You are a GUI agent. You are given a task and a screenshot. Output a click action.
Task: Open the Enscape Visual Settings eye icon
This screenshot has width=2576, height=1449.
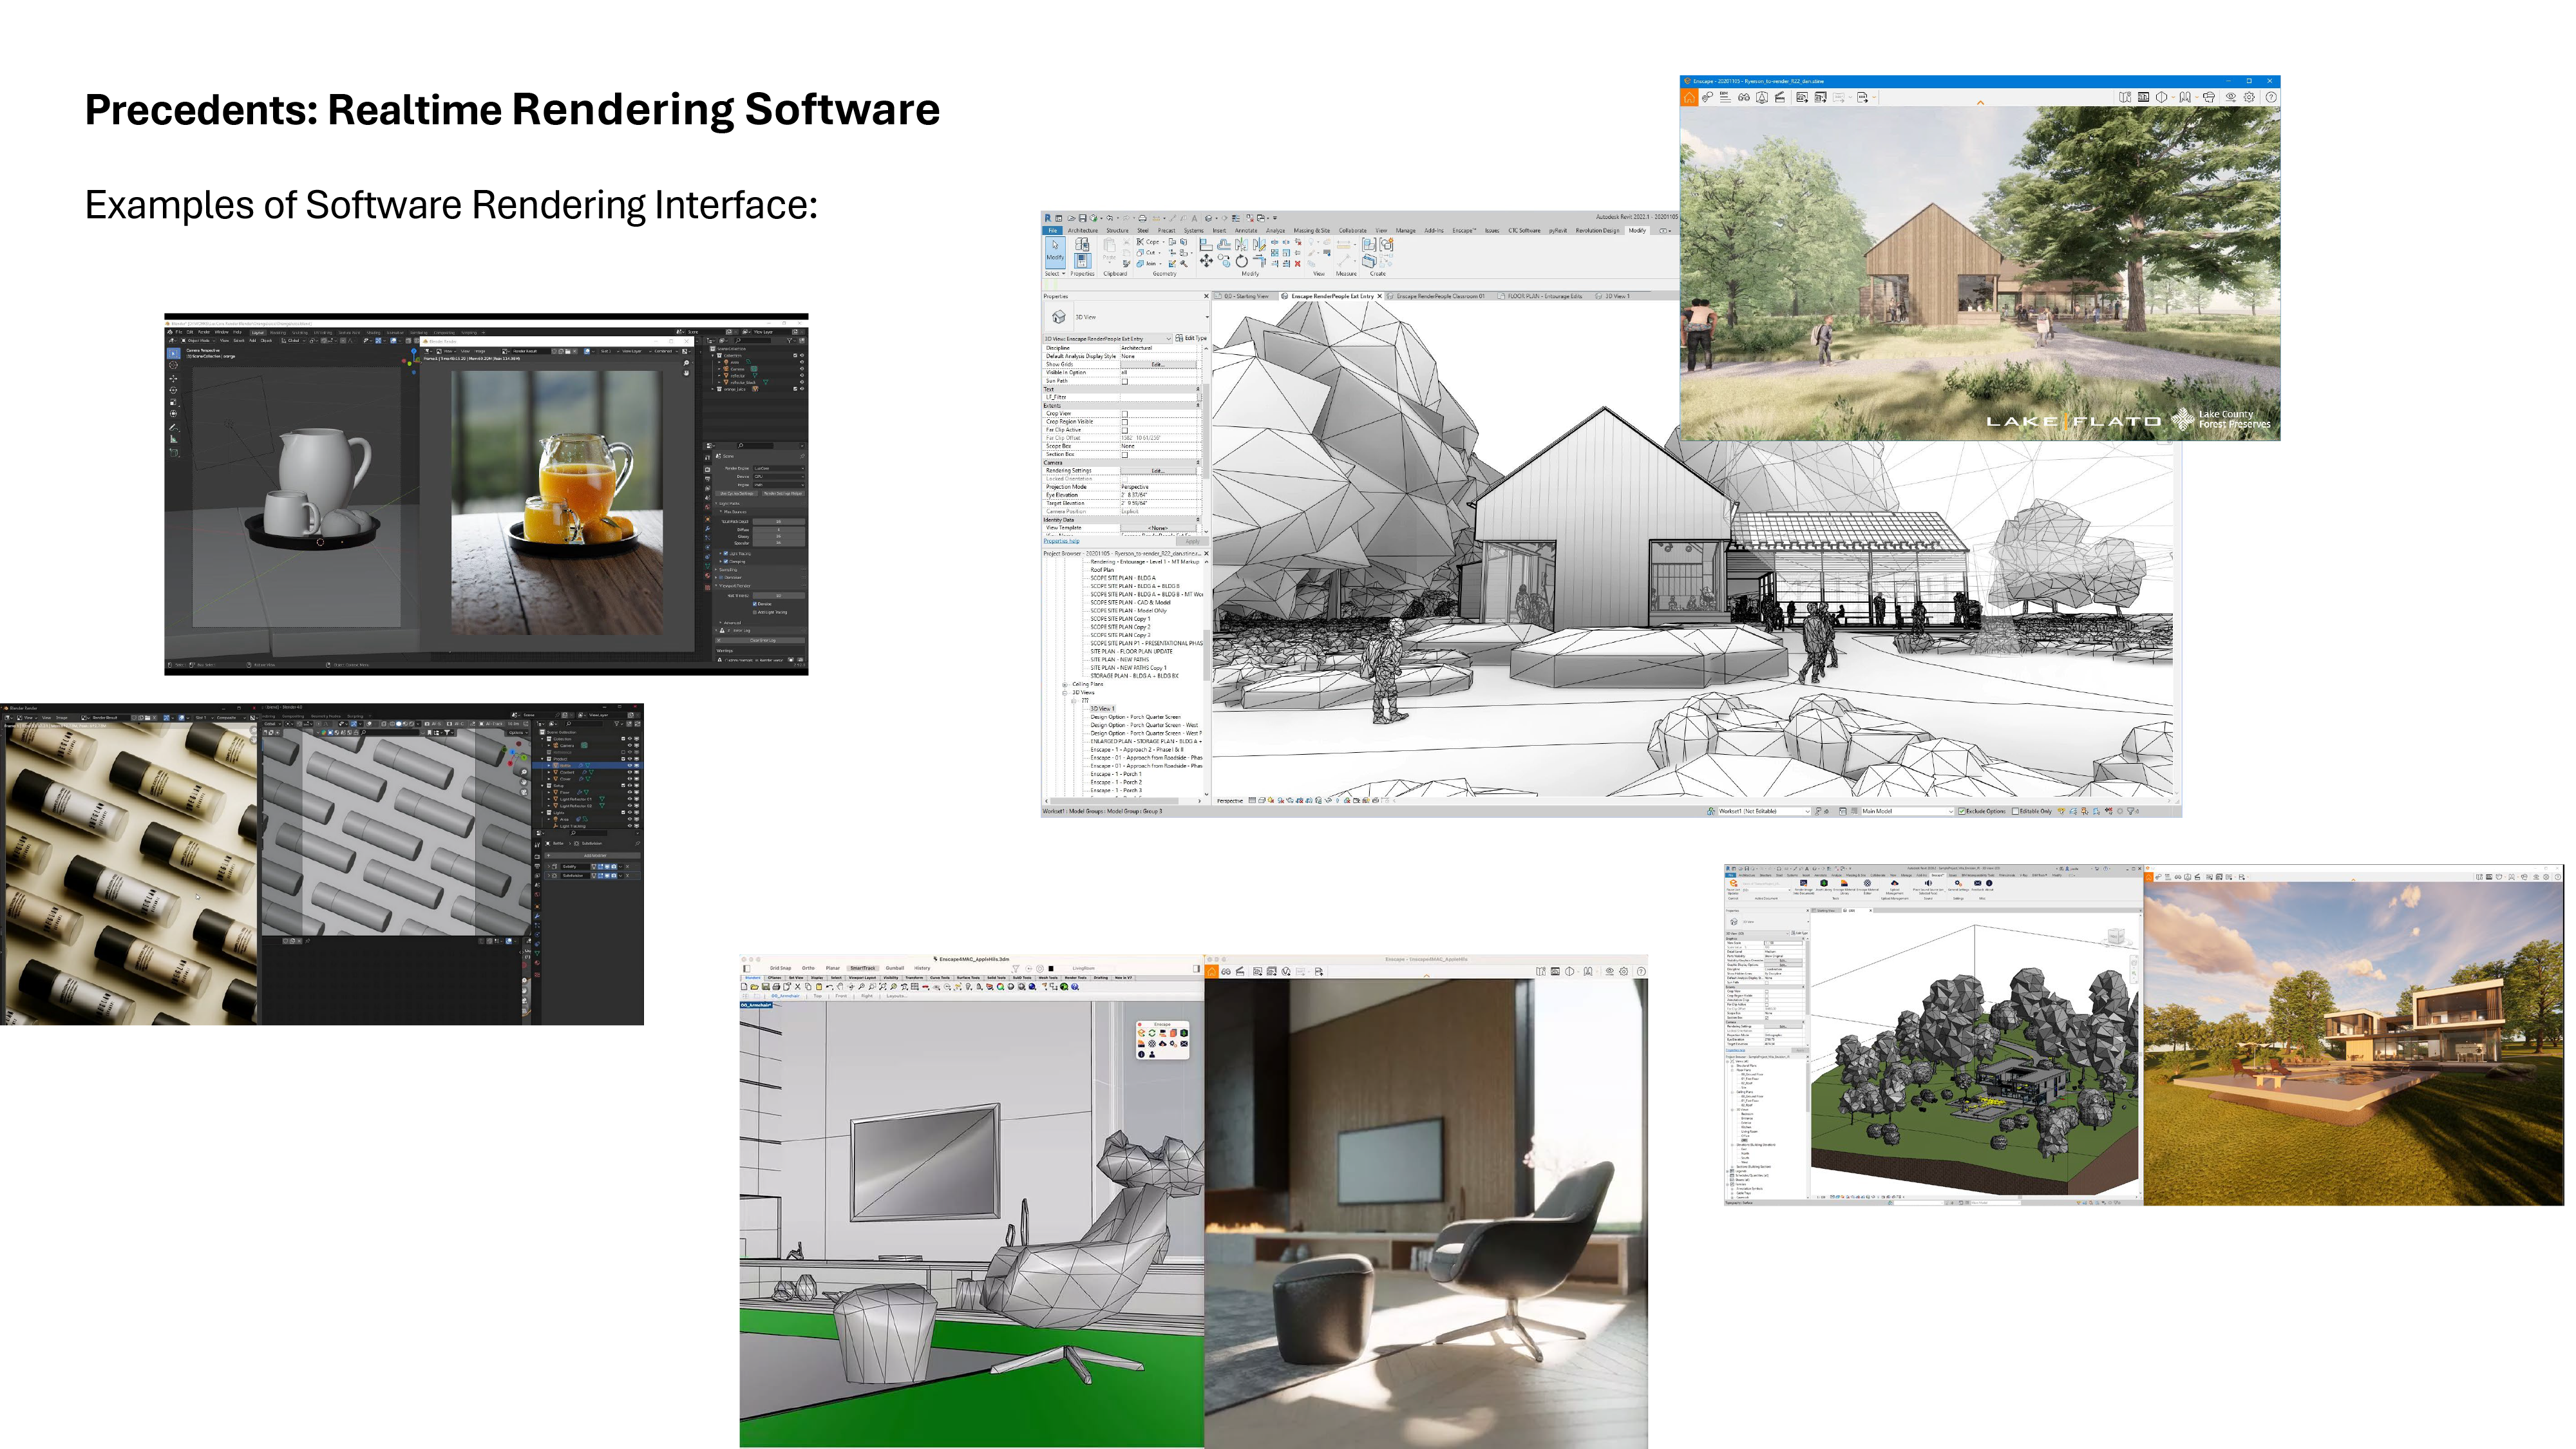pyautogui.click(x=2231, y=97)
